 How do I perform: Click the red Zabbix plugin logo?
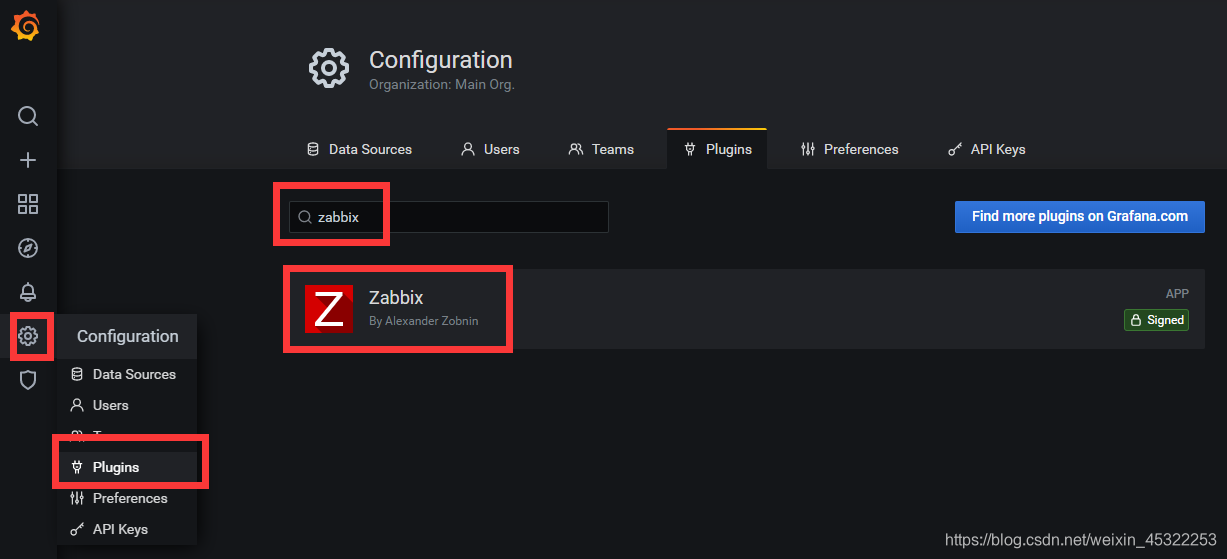329,308
